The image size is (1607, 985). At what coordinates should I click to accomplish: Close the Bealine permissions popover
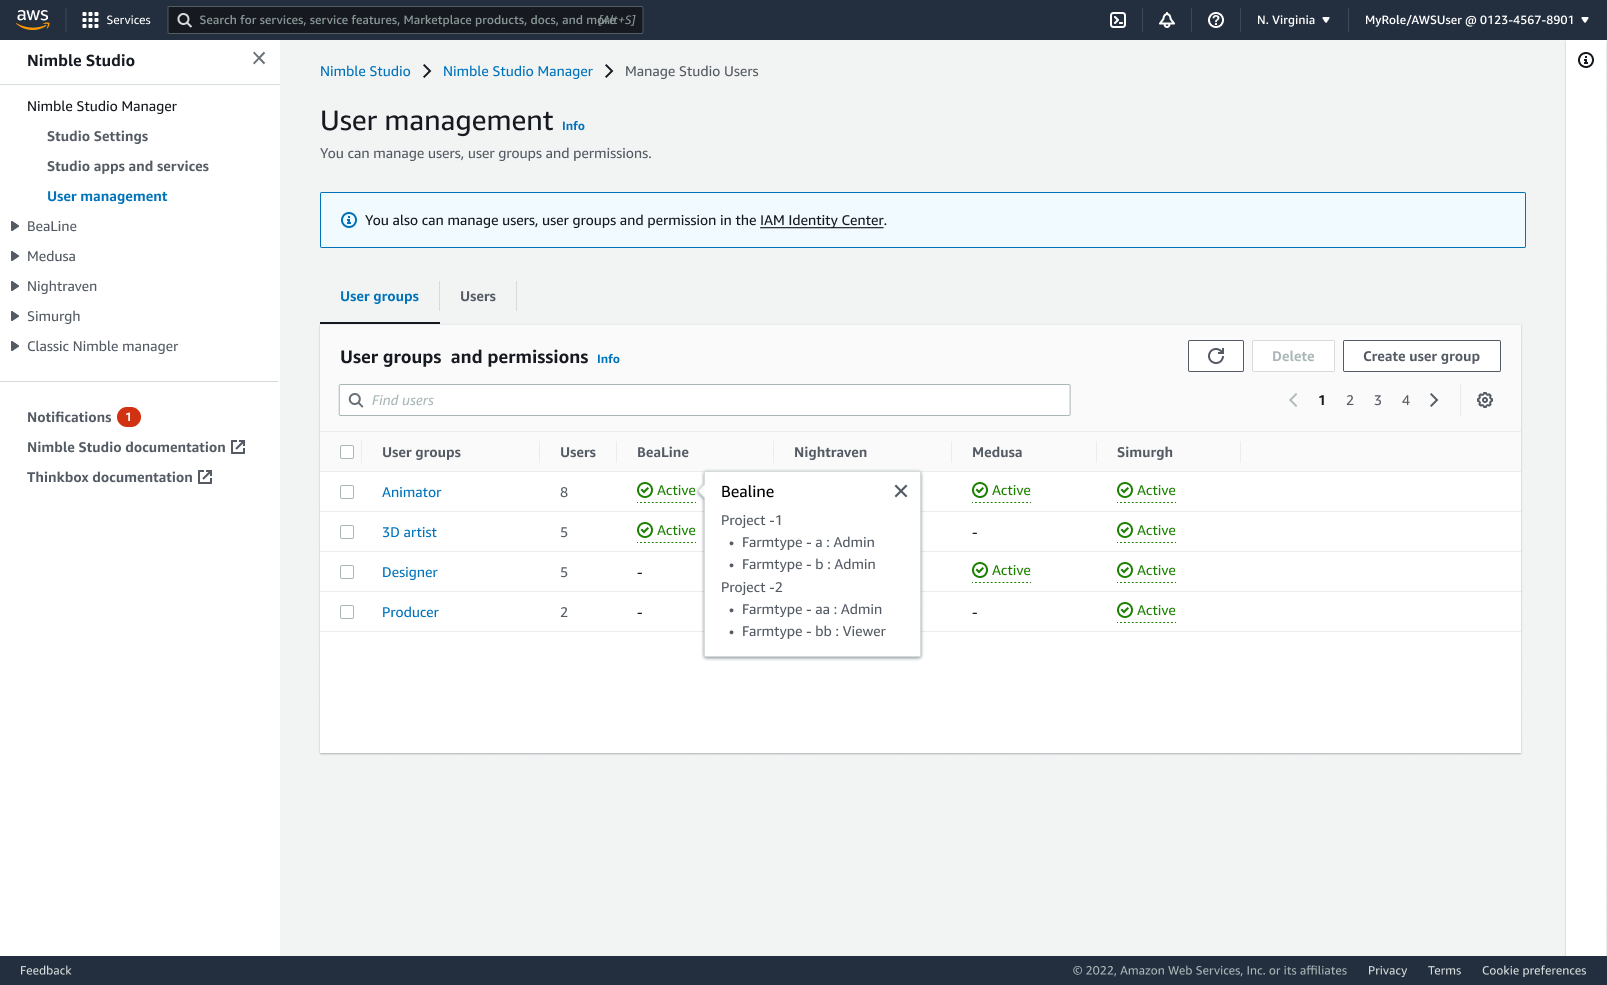tap(901, 491)
